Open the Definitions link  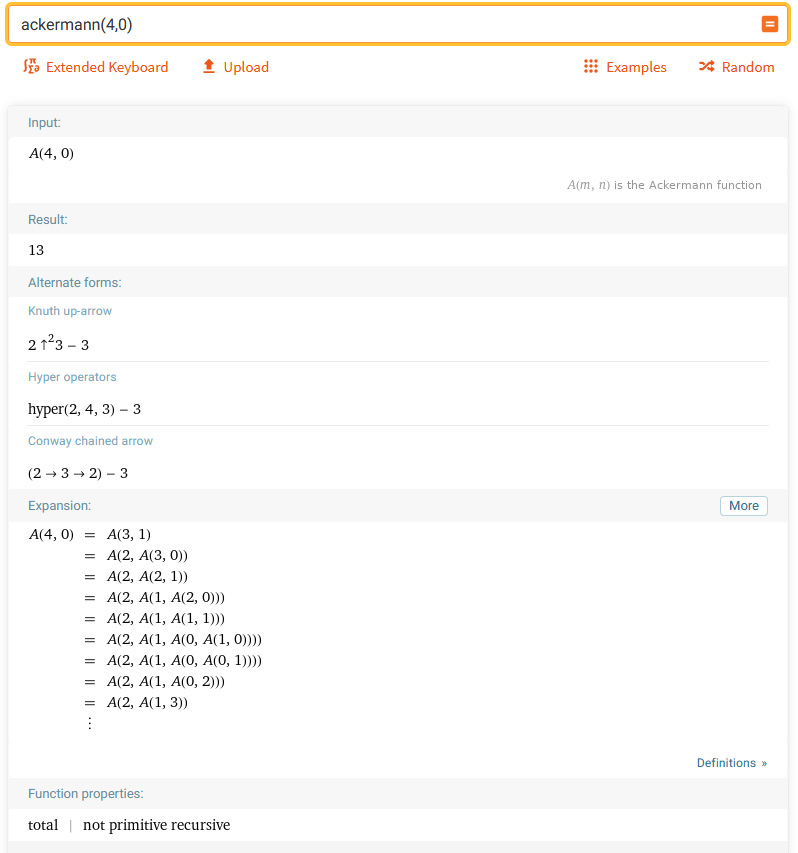click(x=726, y=763)
